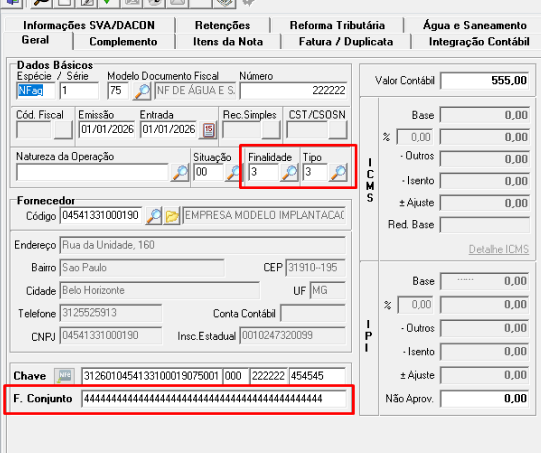Click the NFe icon beside Chave
Image resolution: width=541 pixels, height=453 pixels.
click(65, 376)
